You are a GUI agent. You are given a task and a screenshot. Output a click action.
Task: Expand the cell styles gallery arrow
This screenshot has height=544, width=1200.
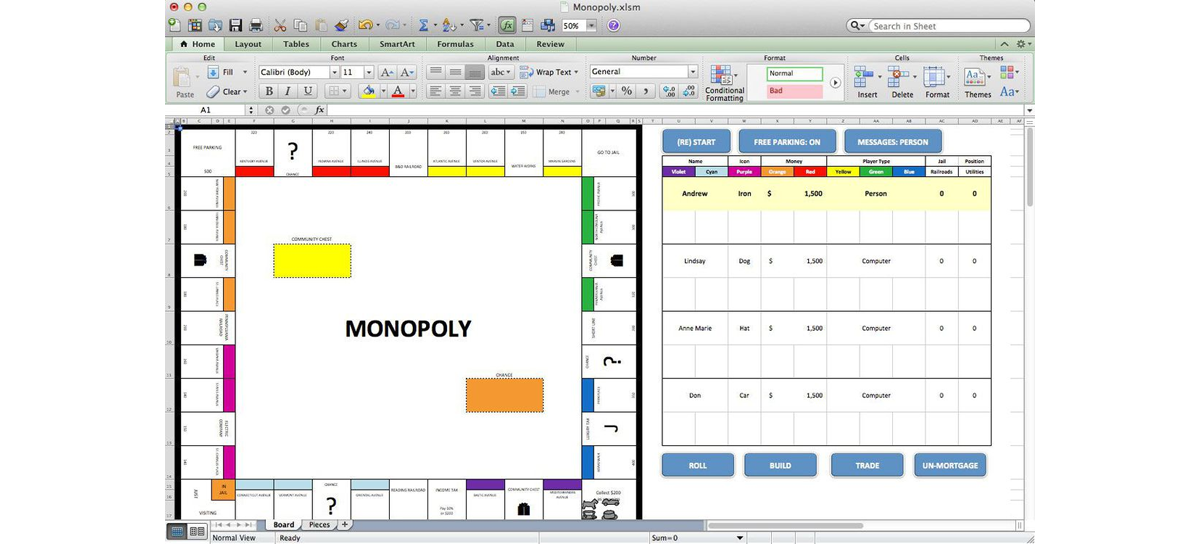[835, 83]
